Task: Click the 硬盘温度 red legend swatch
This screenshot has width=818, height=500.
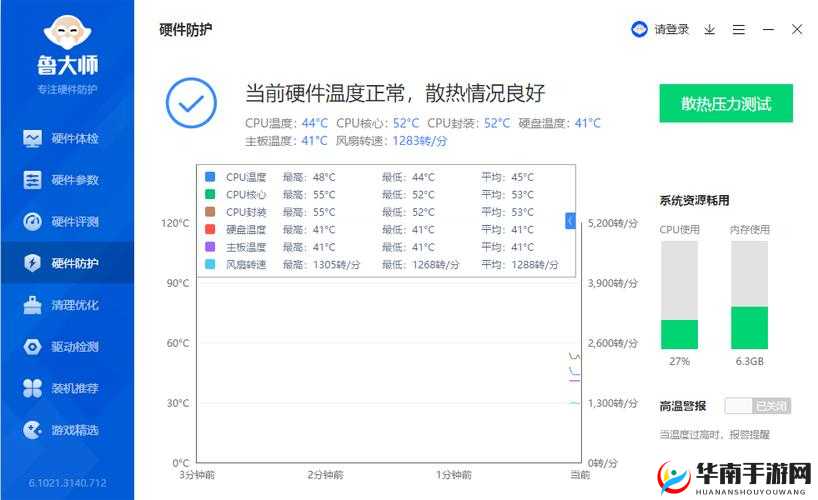Action: pos(210,229)
